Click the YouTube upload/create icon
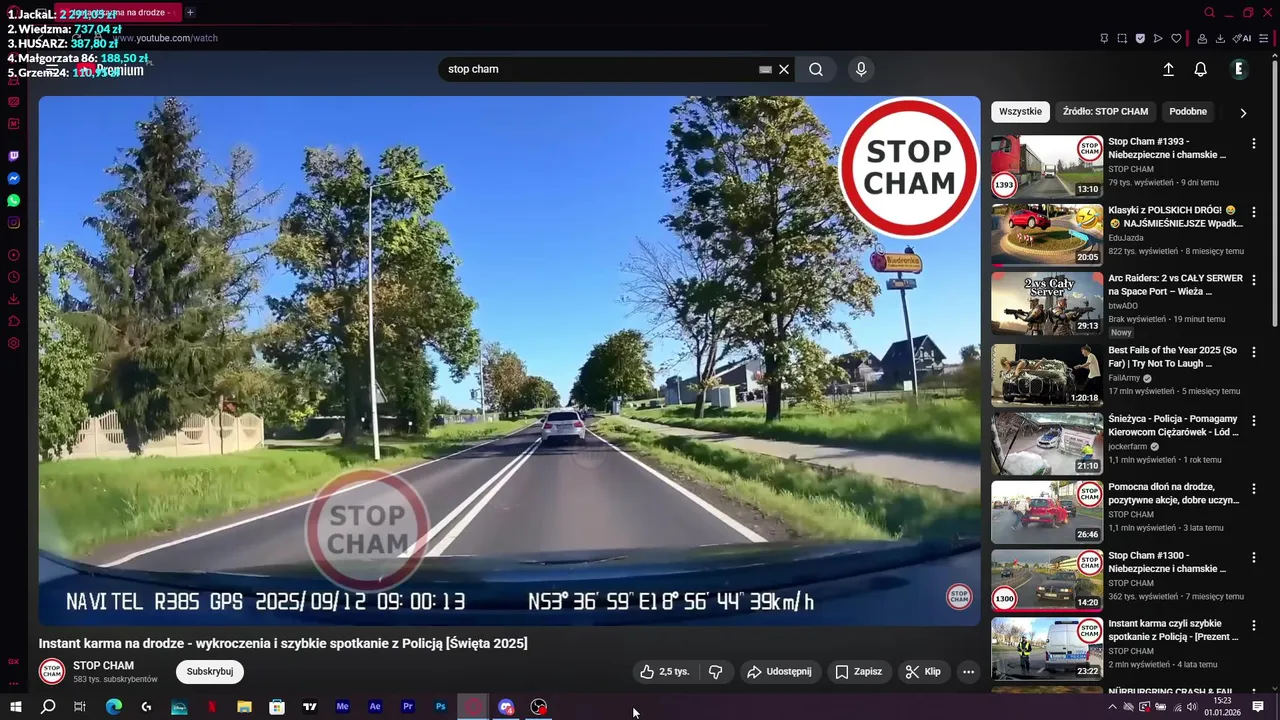Image resolution: width=1280 pixels, height=720 pixels. (1168, 69)
